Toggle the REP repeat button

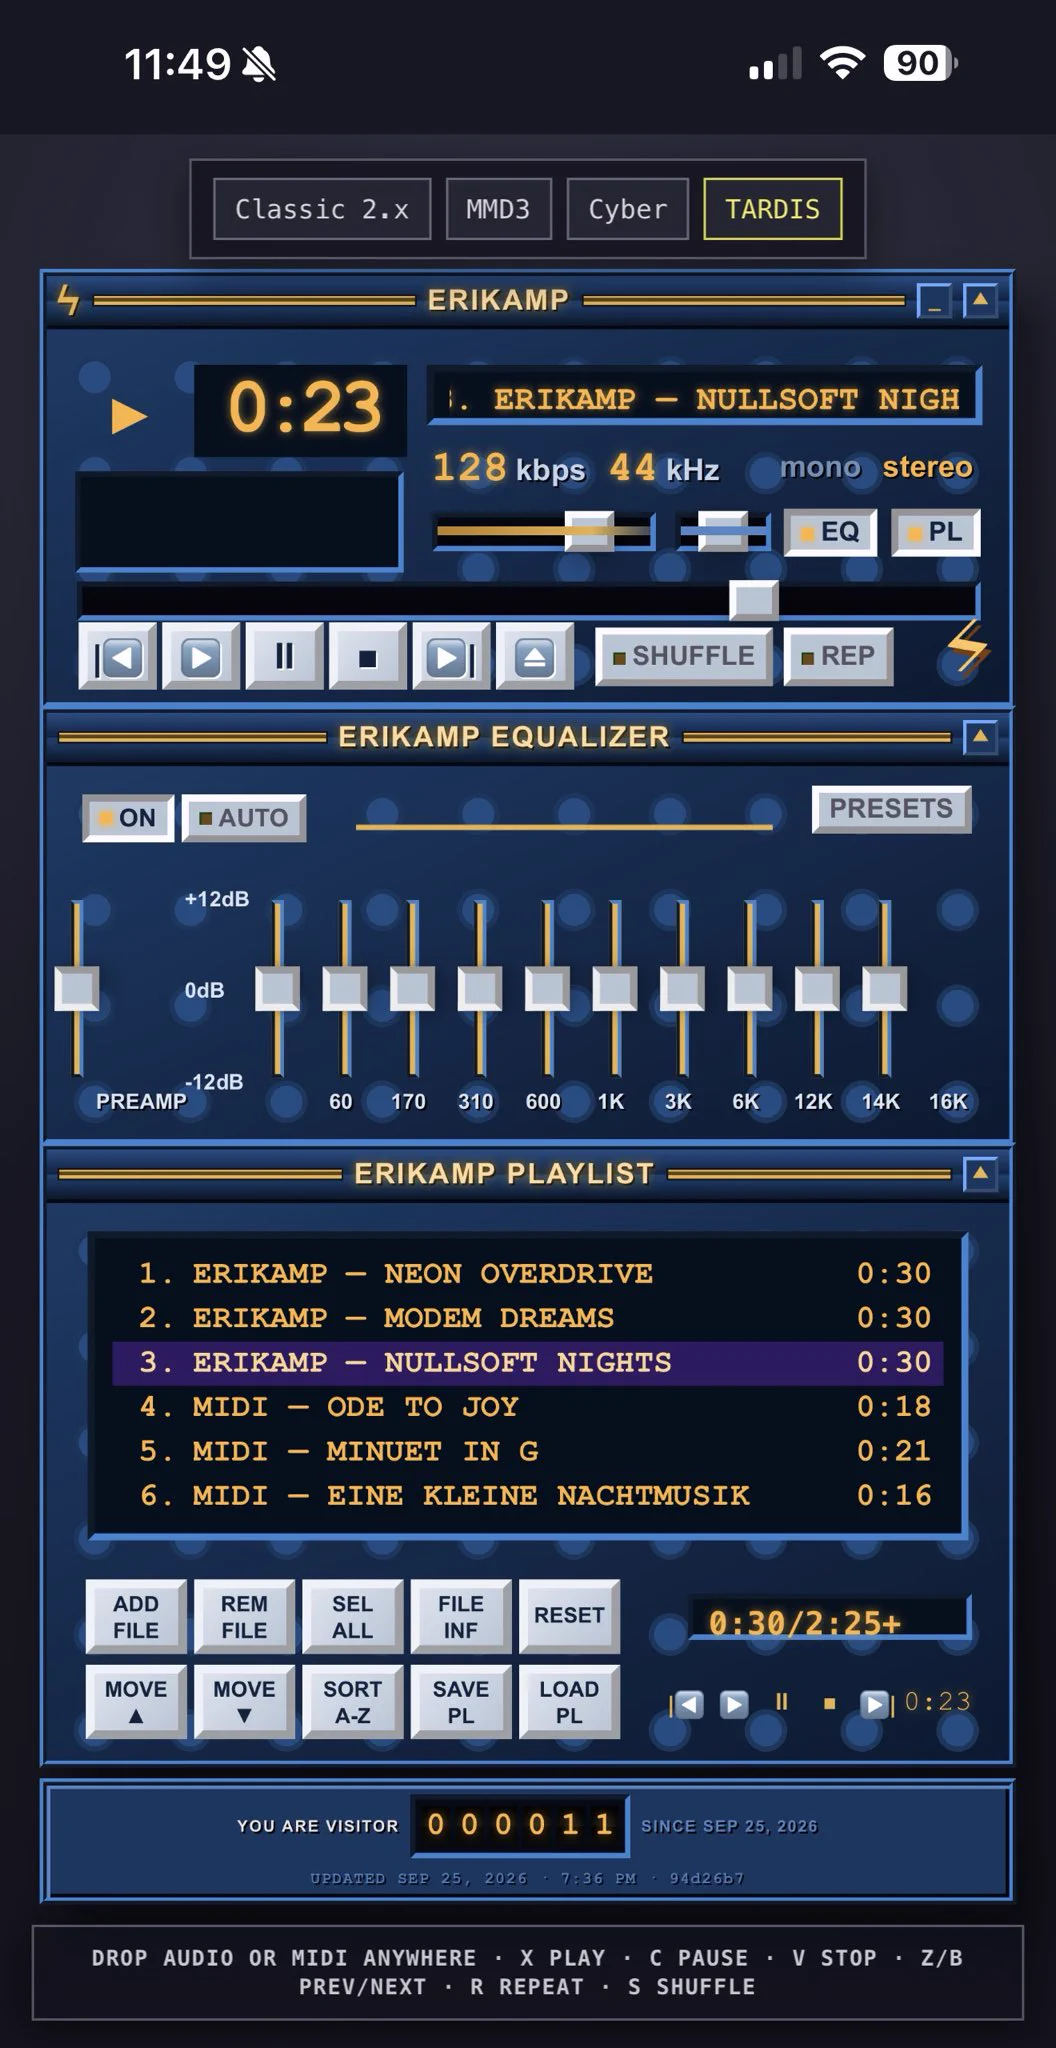click(x=838, y=656)
